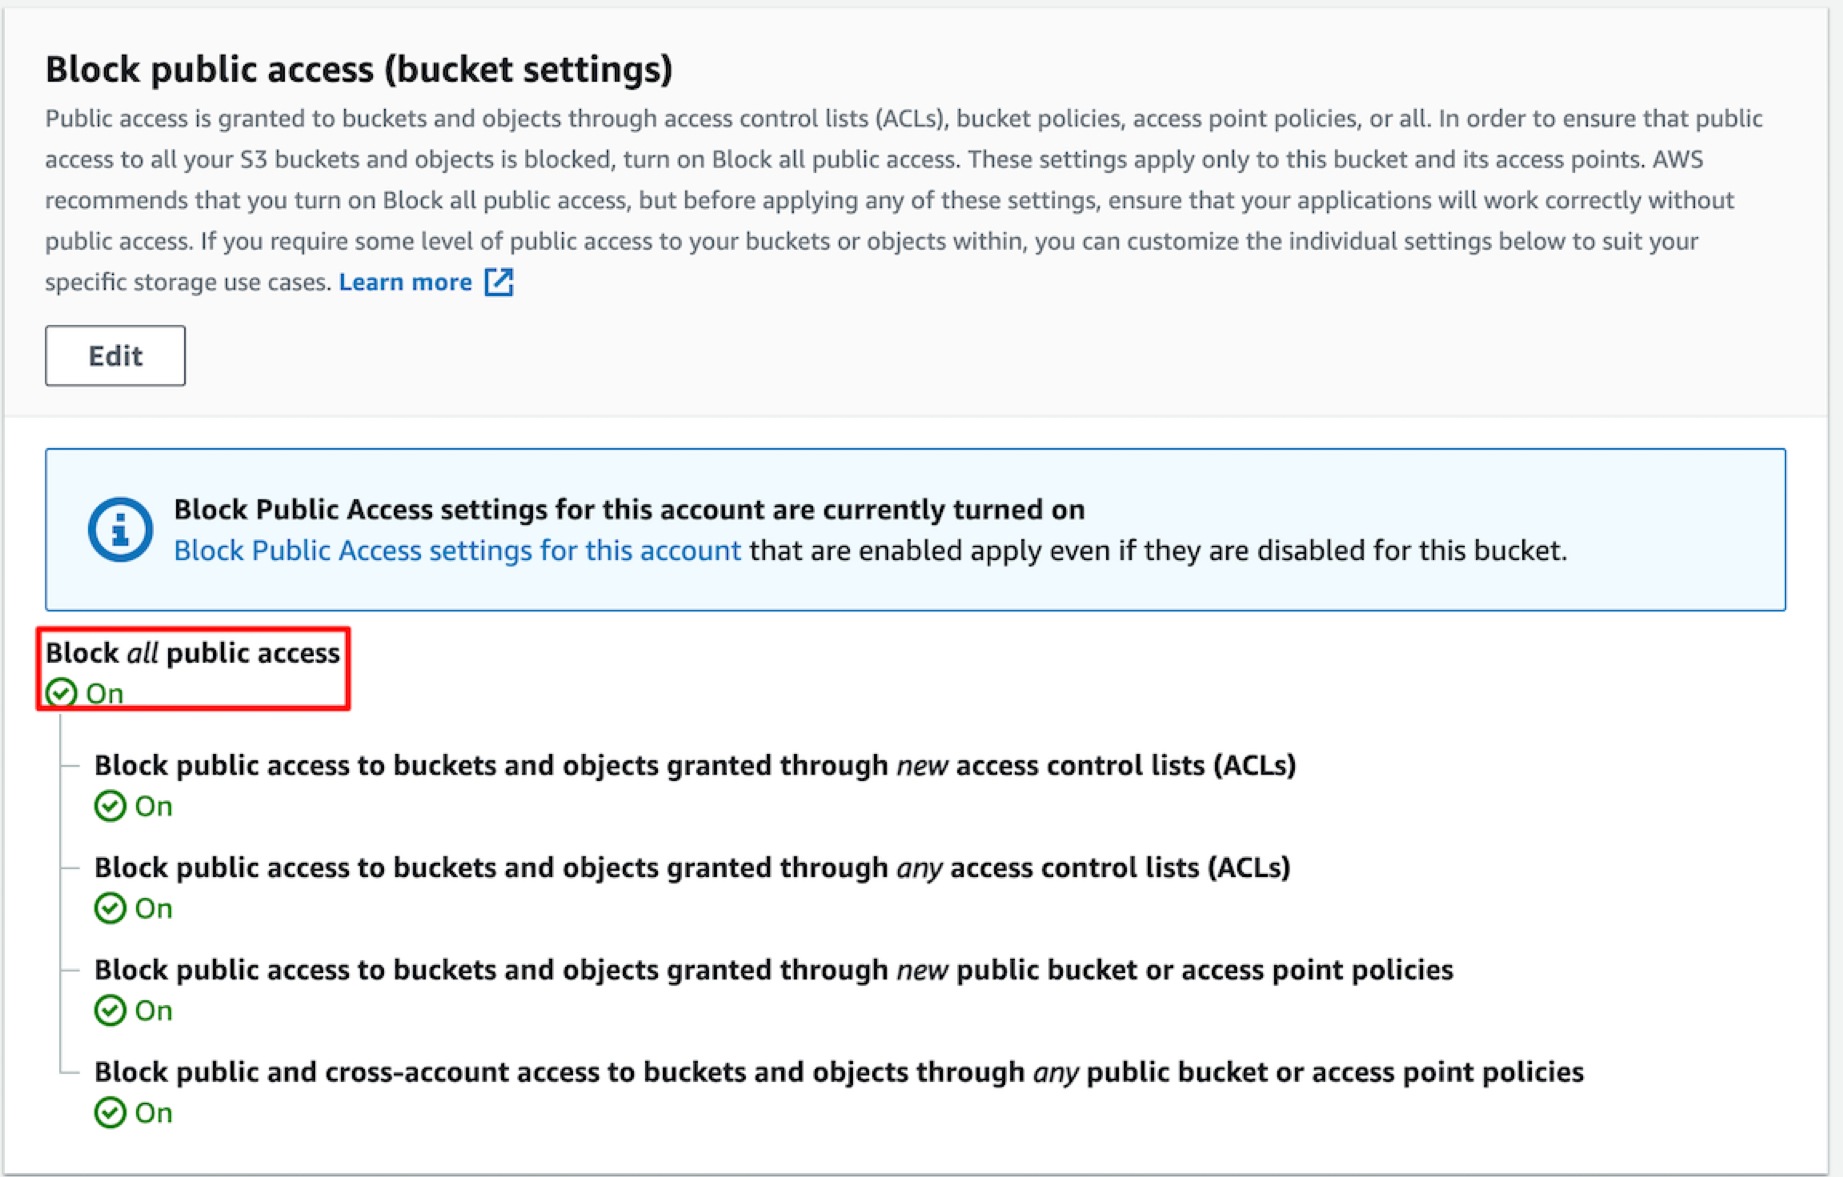Open the info notice banner message
Viewport: 1843px width, 1177px height.
629,509
